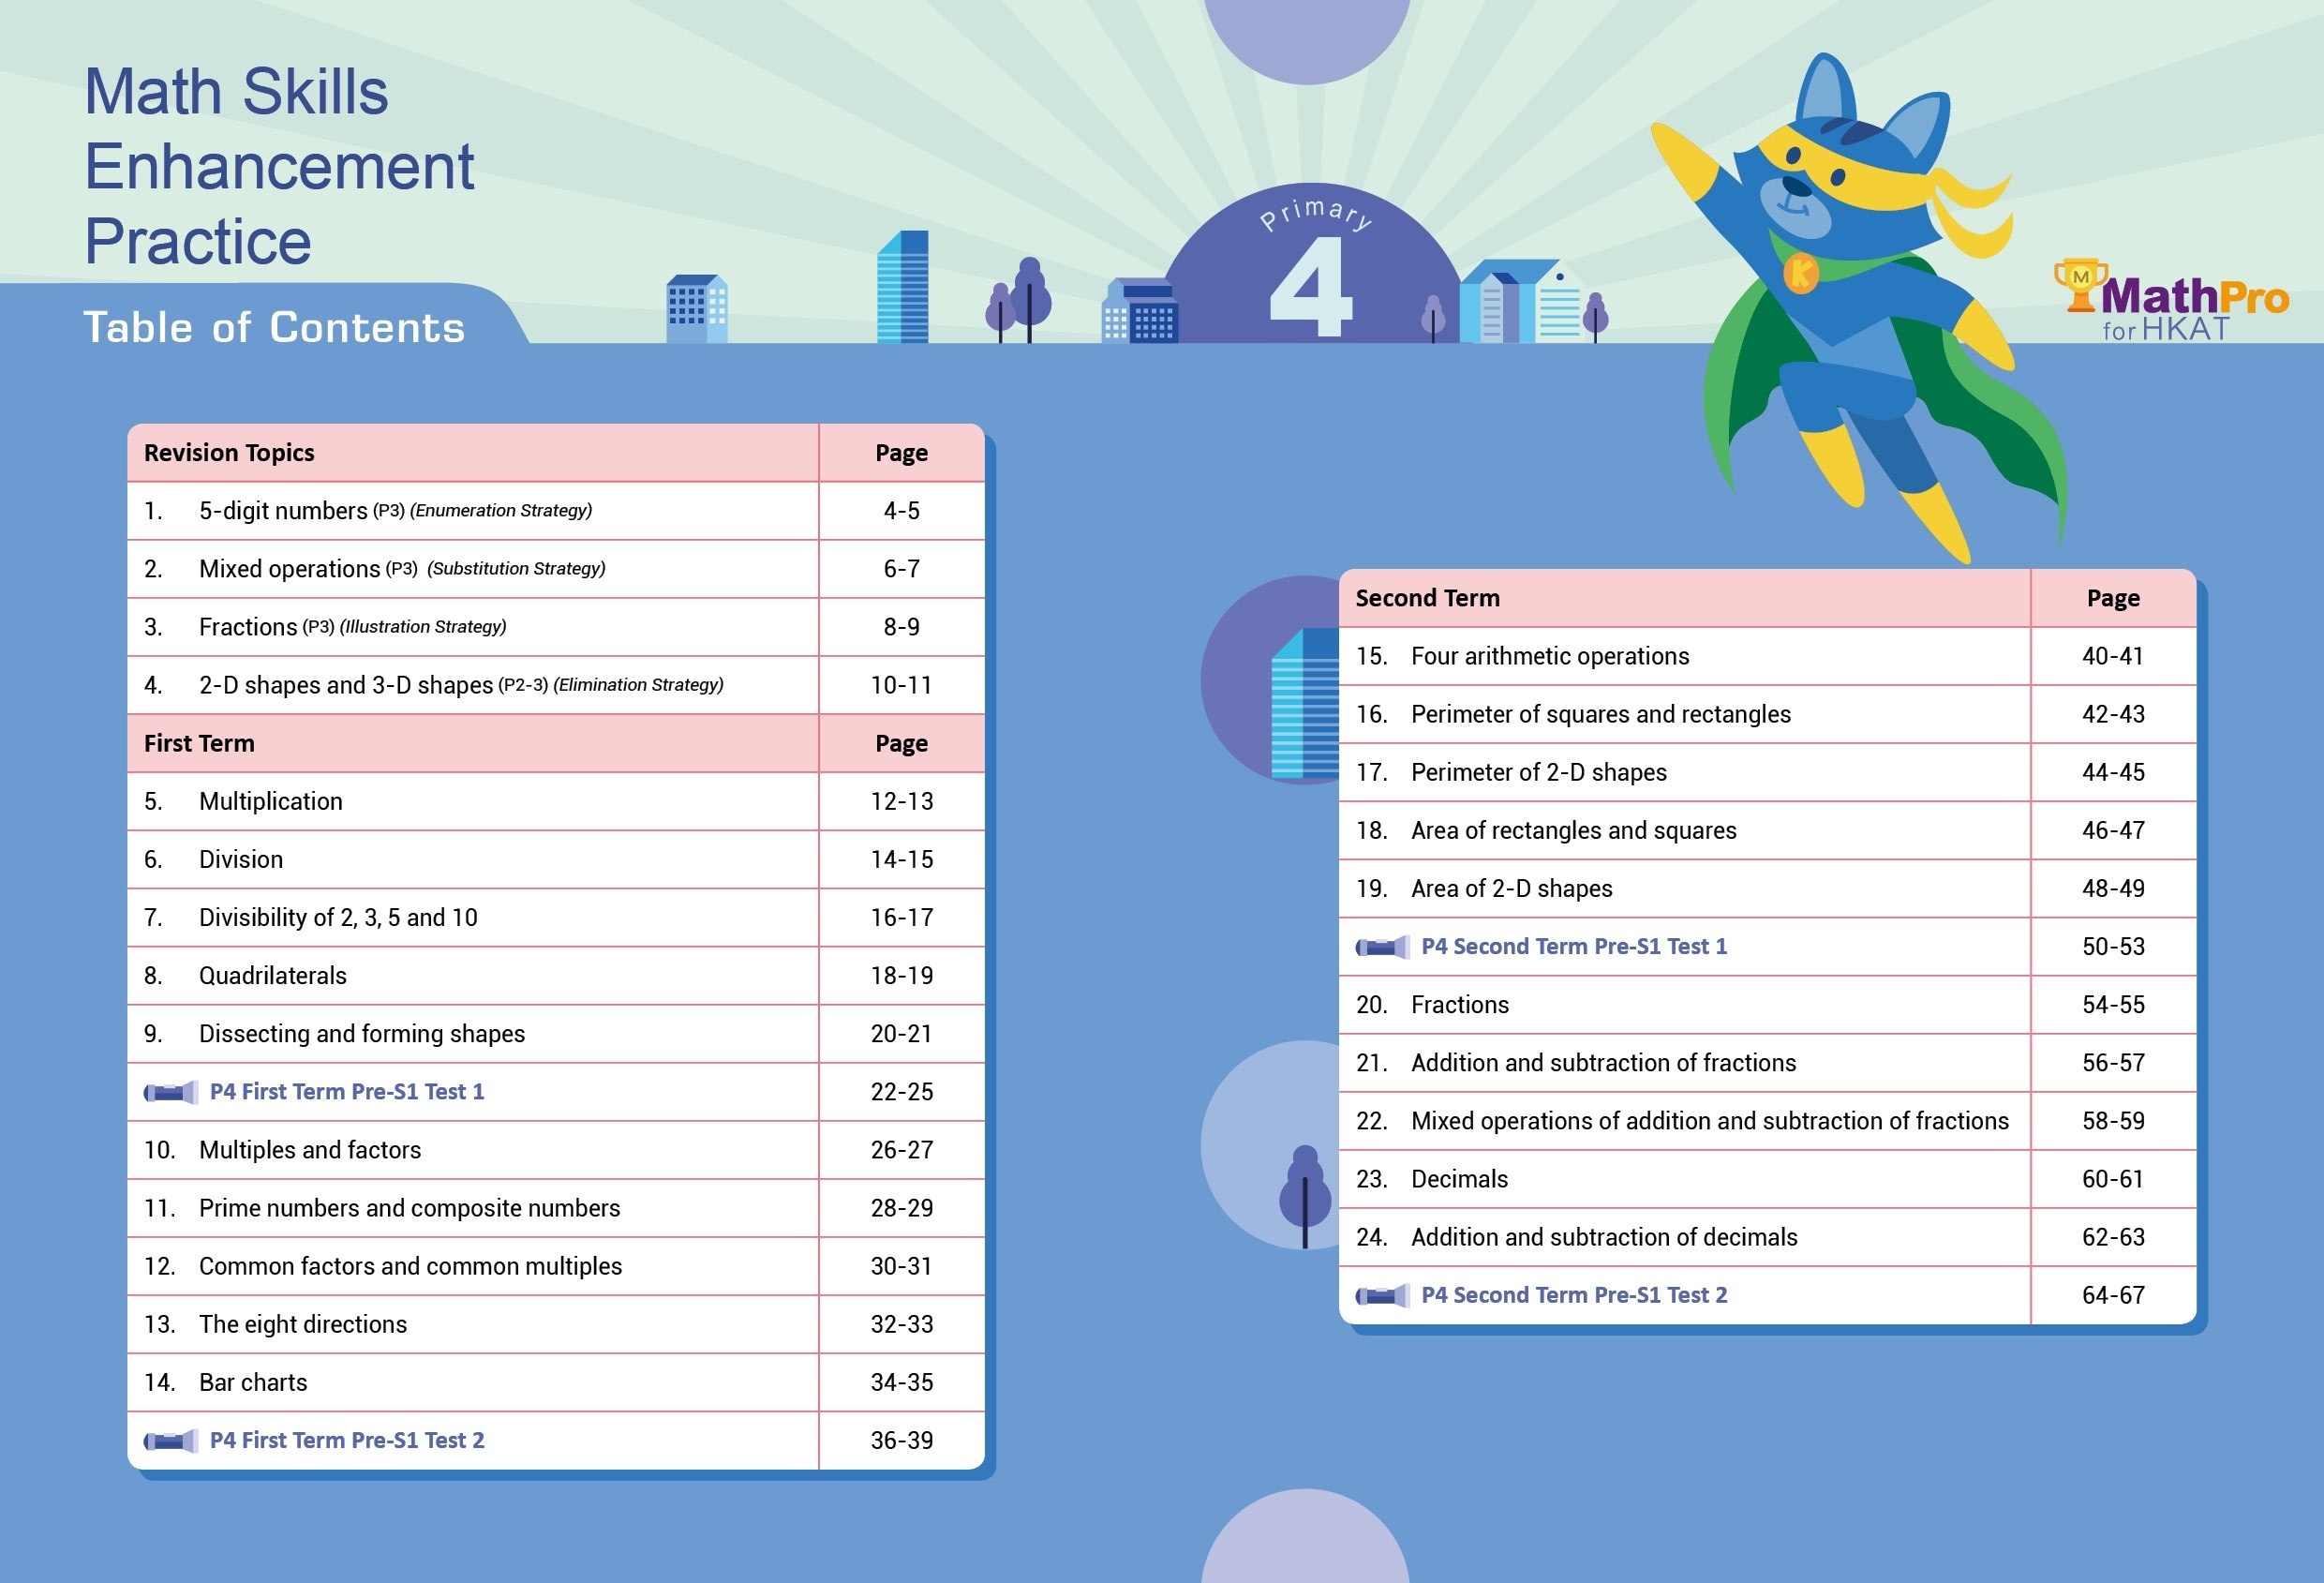
Task: Click the Math Skills Enhancement Practice title
Action: click(x=279, y=166)
